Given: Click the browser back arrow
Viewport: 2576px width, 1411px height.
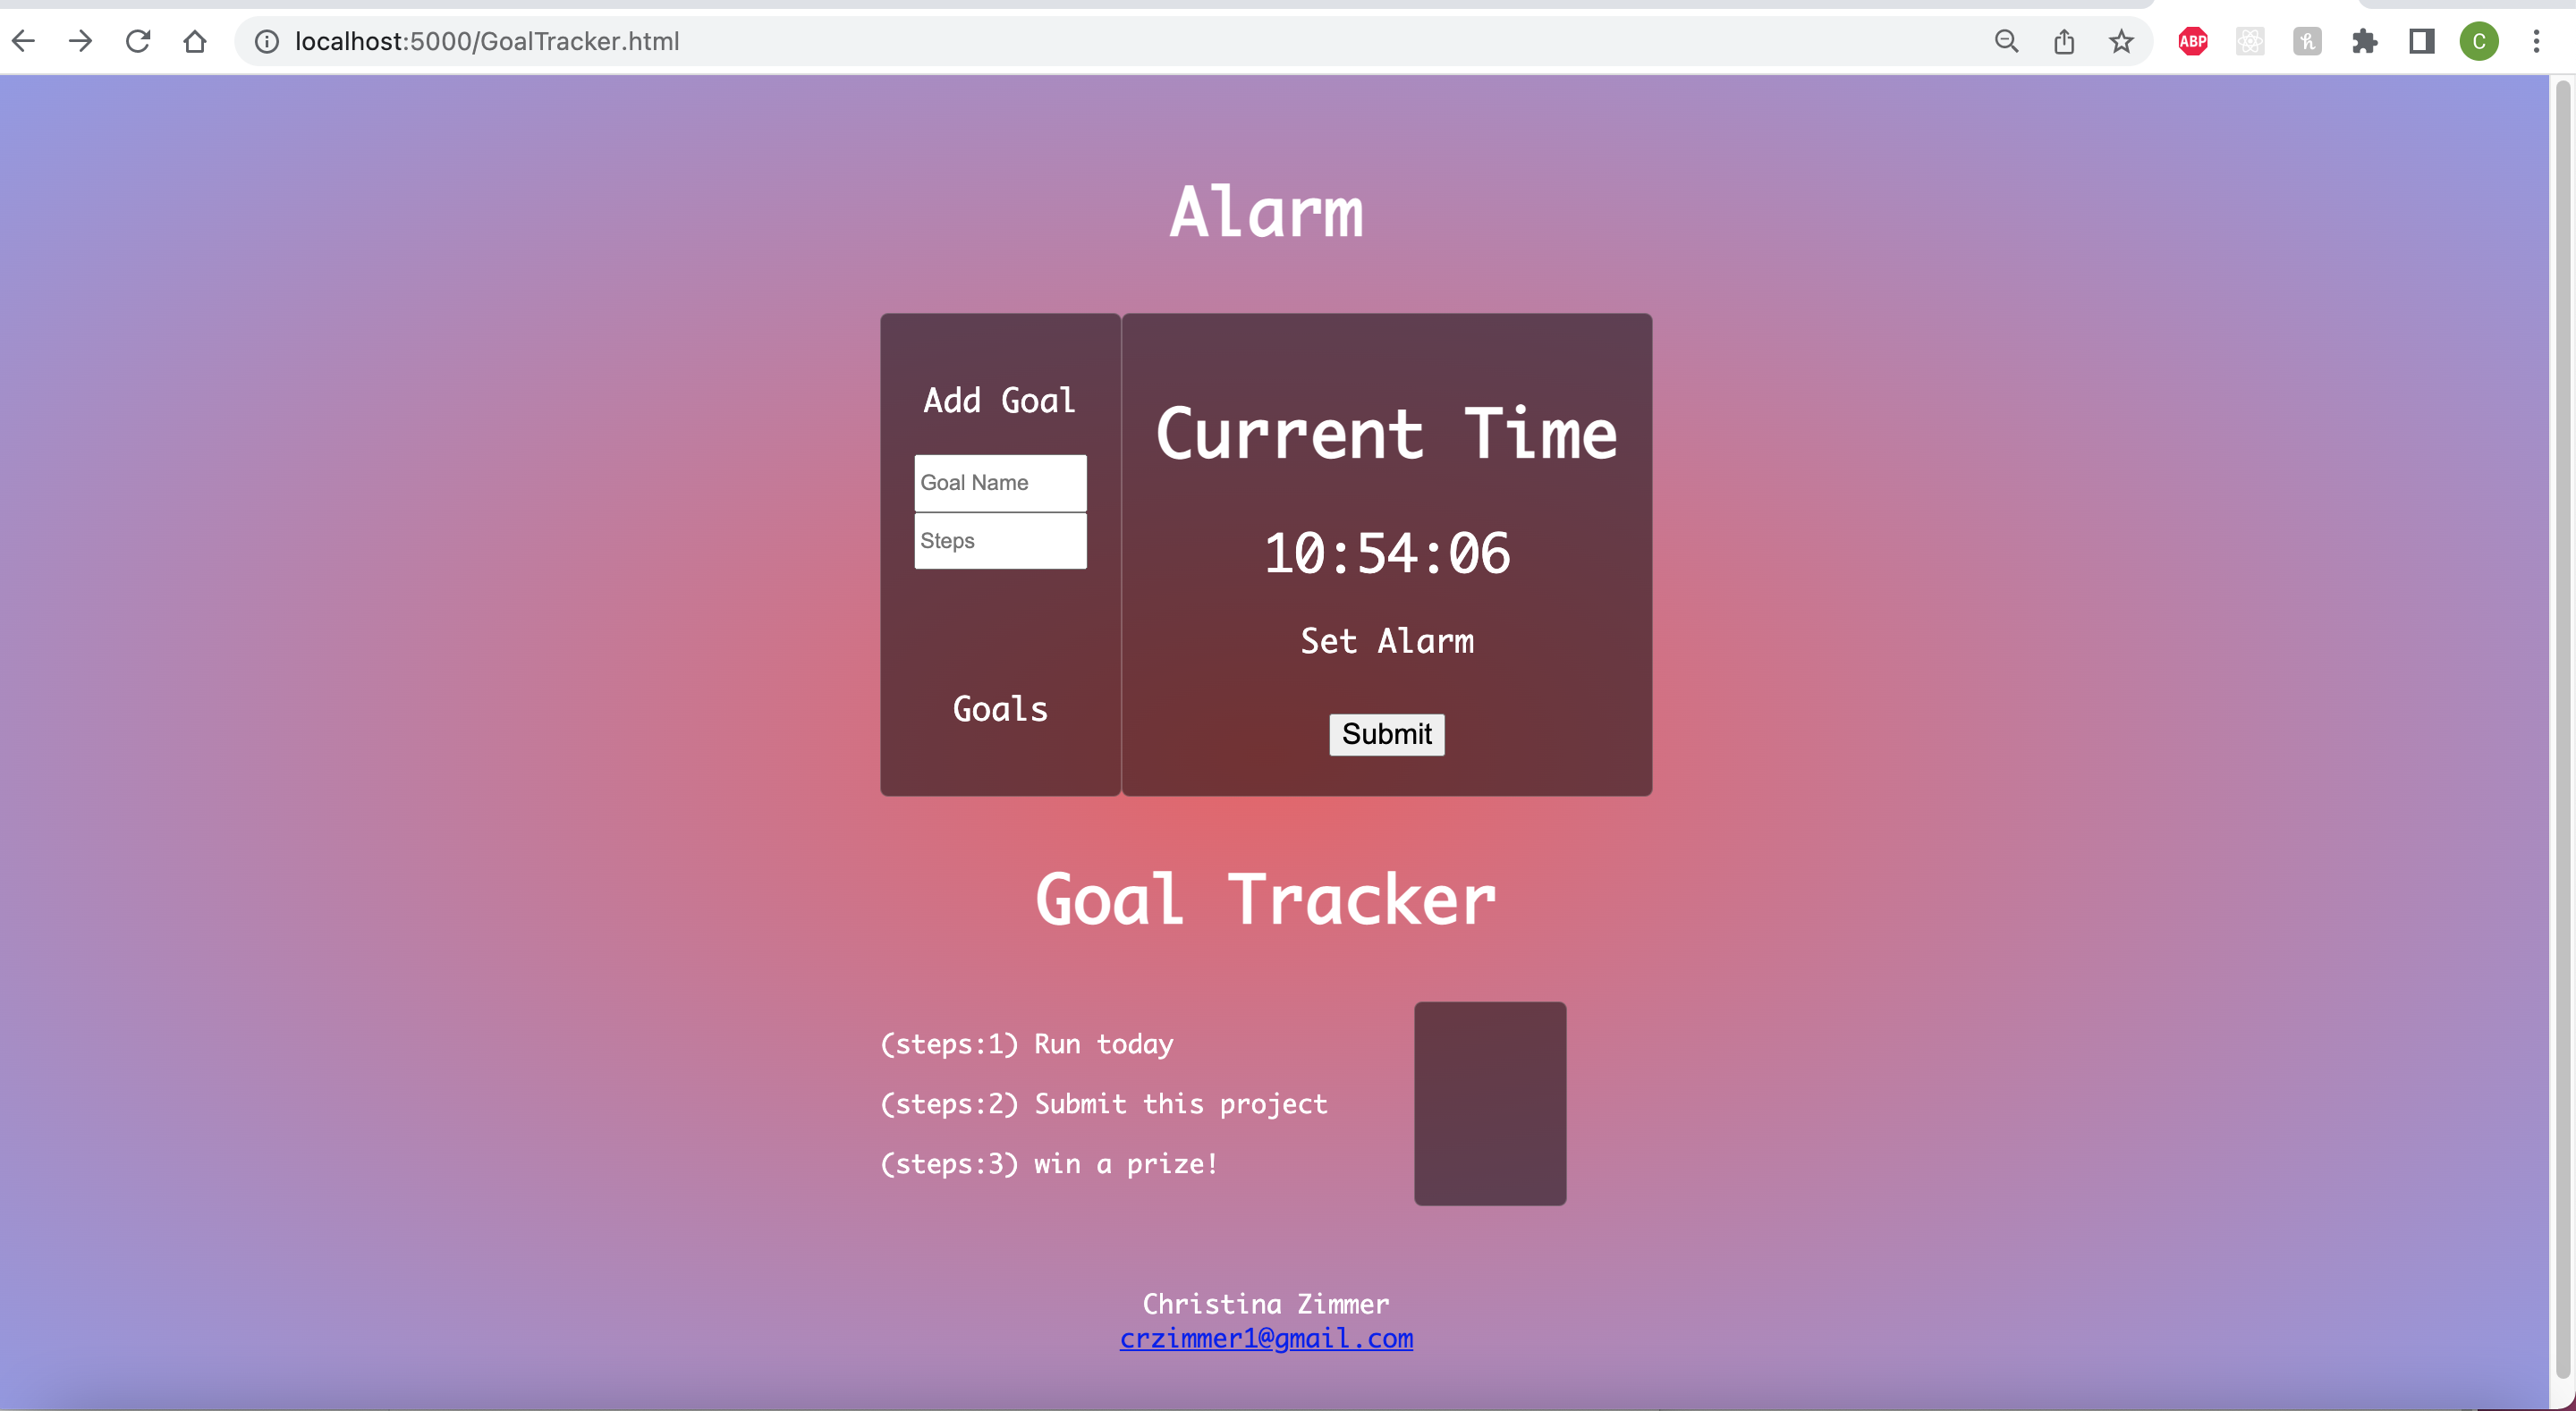Looking at the screenshot, I should [x=24, y=41].
